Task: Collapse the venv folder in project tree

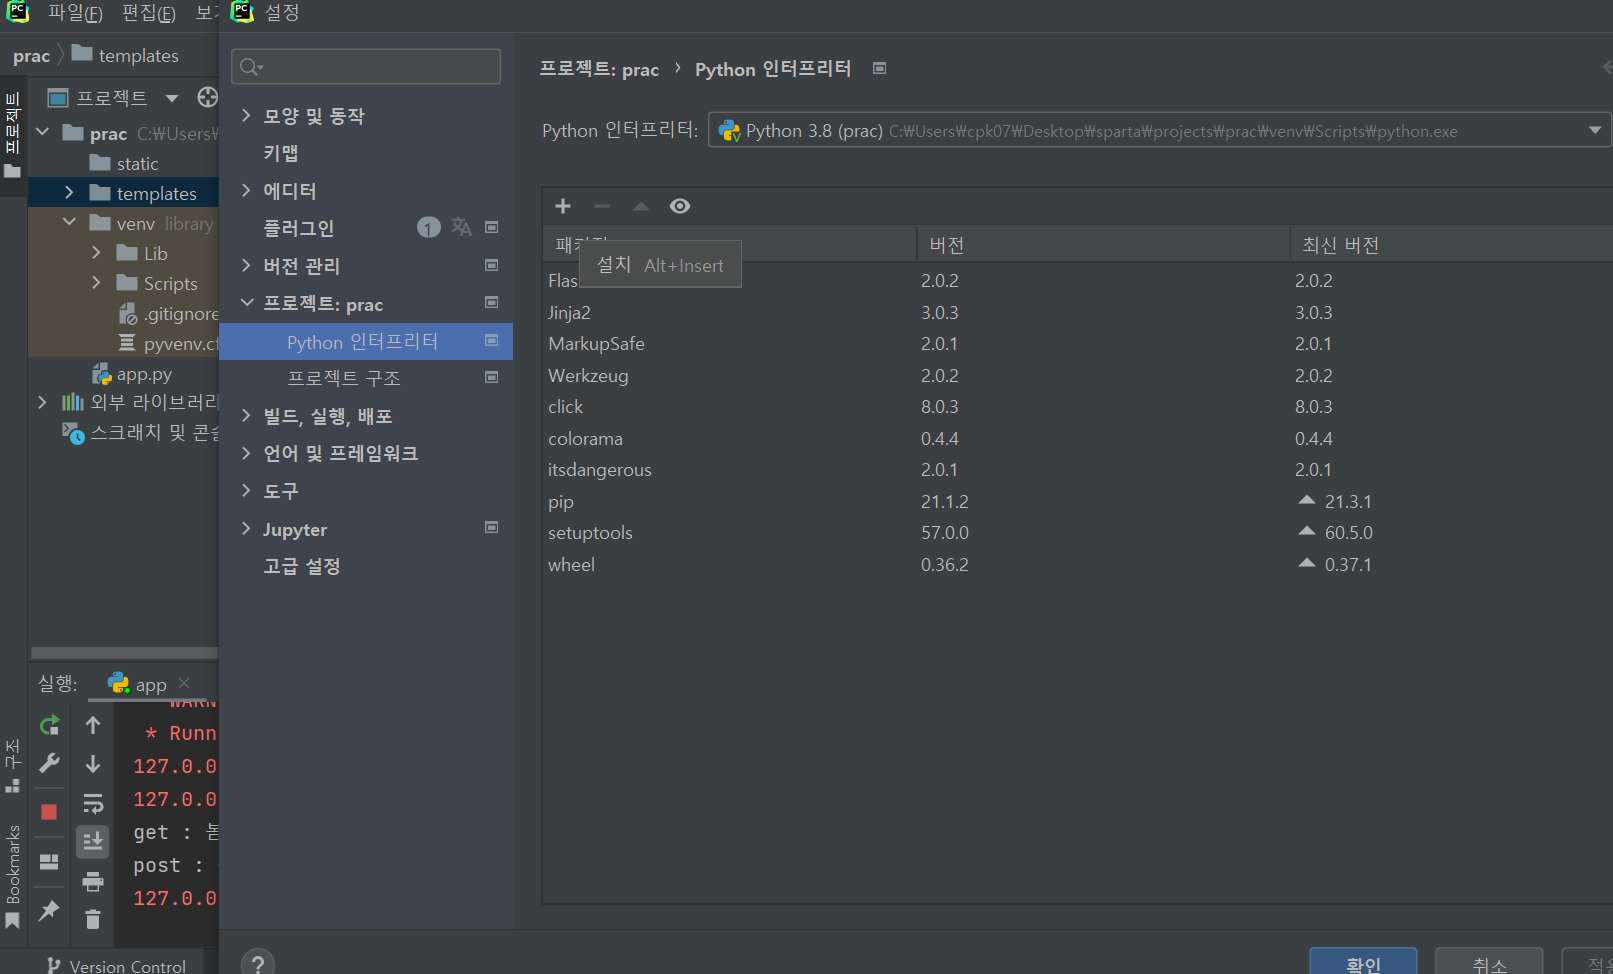Action: point(69,222)
